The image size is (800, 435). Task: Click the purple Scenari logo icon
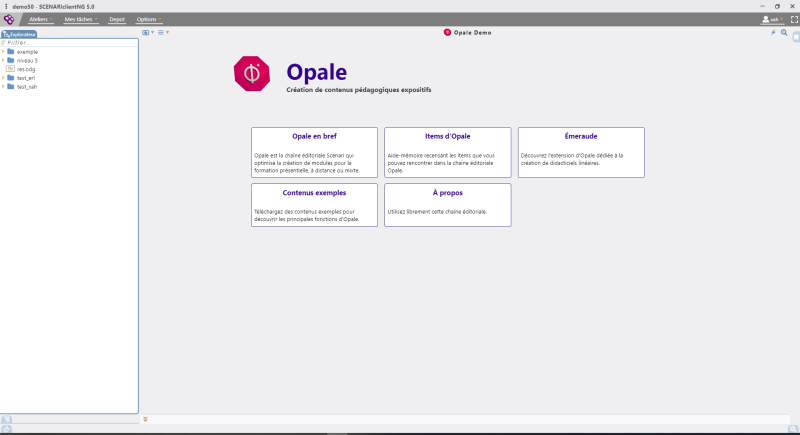[9, 19]
